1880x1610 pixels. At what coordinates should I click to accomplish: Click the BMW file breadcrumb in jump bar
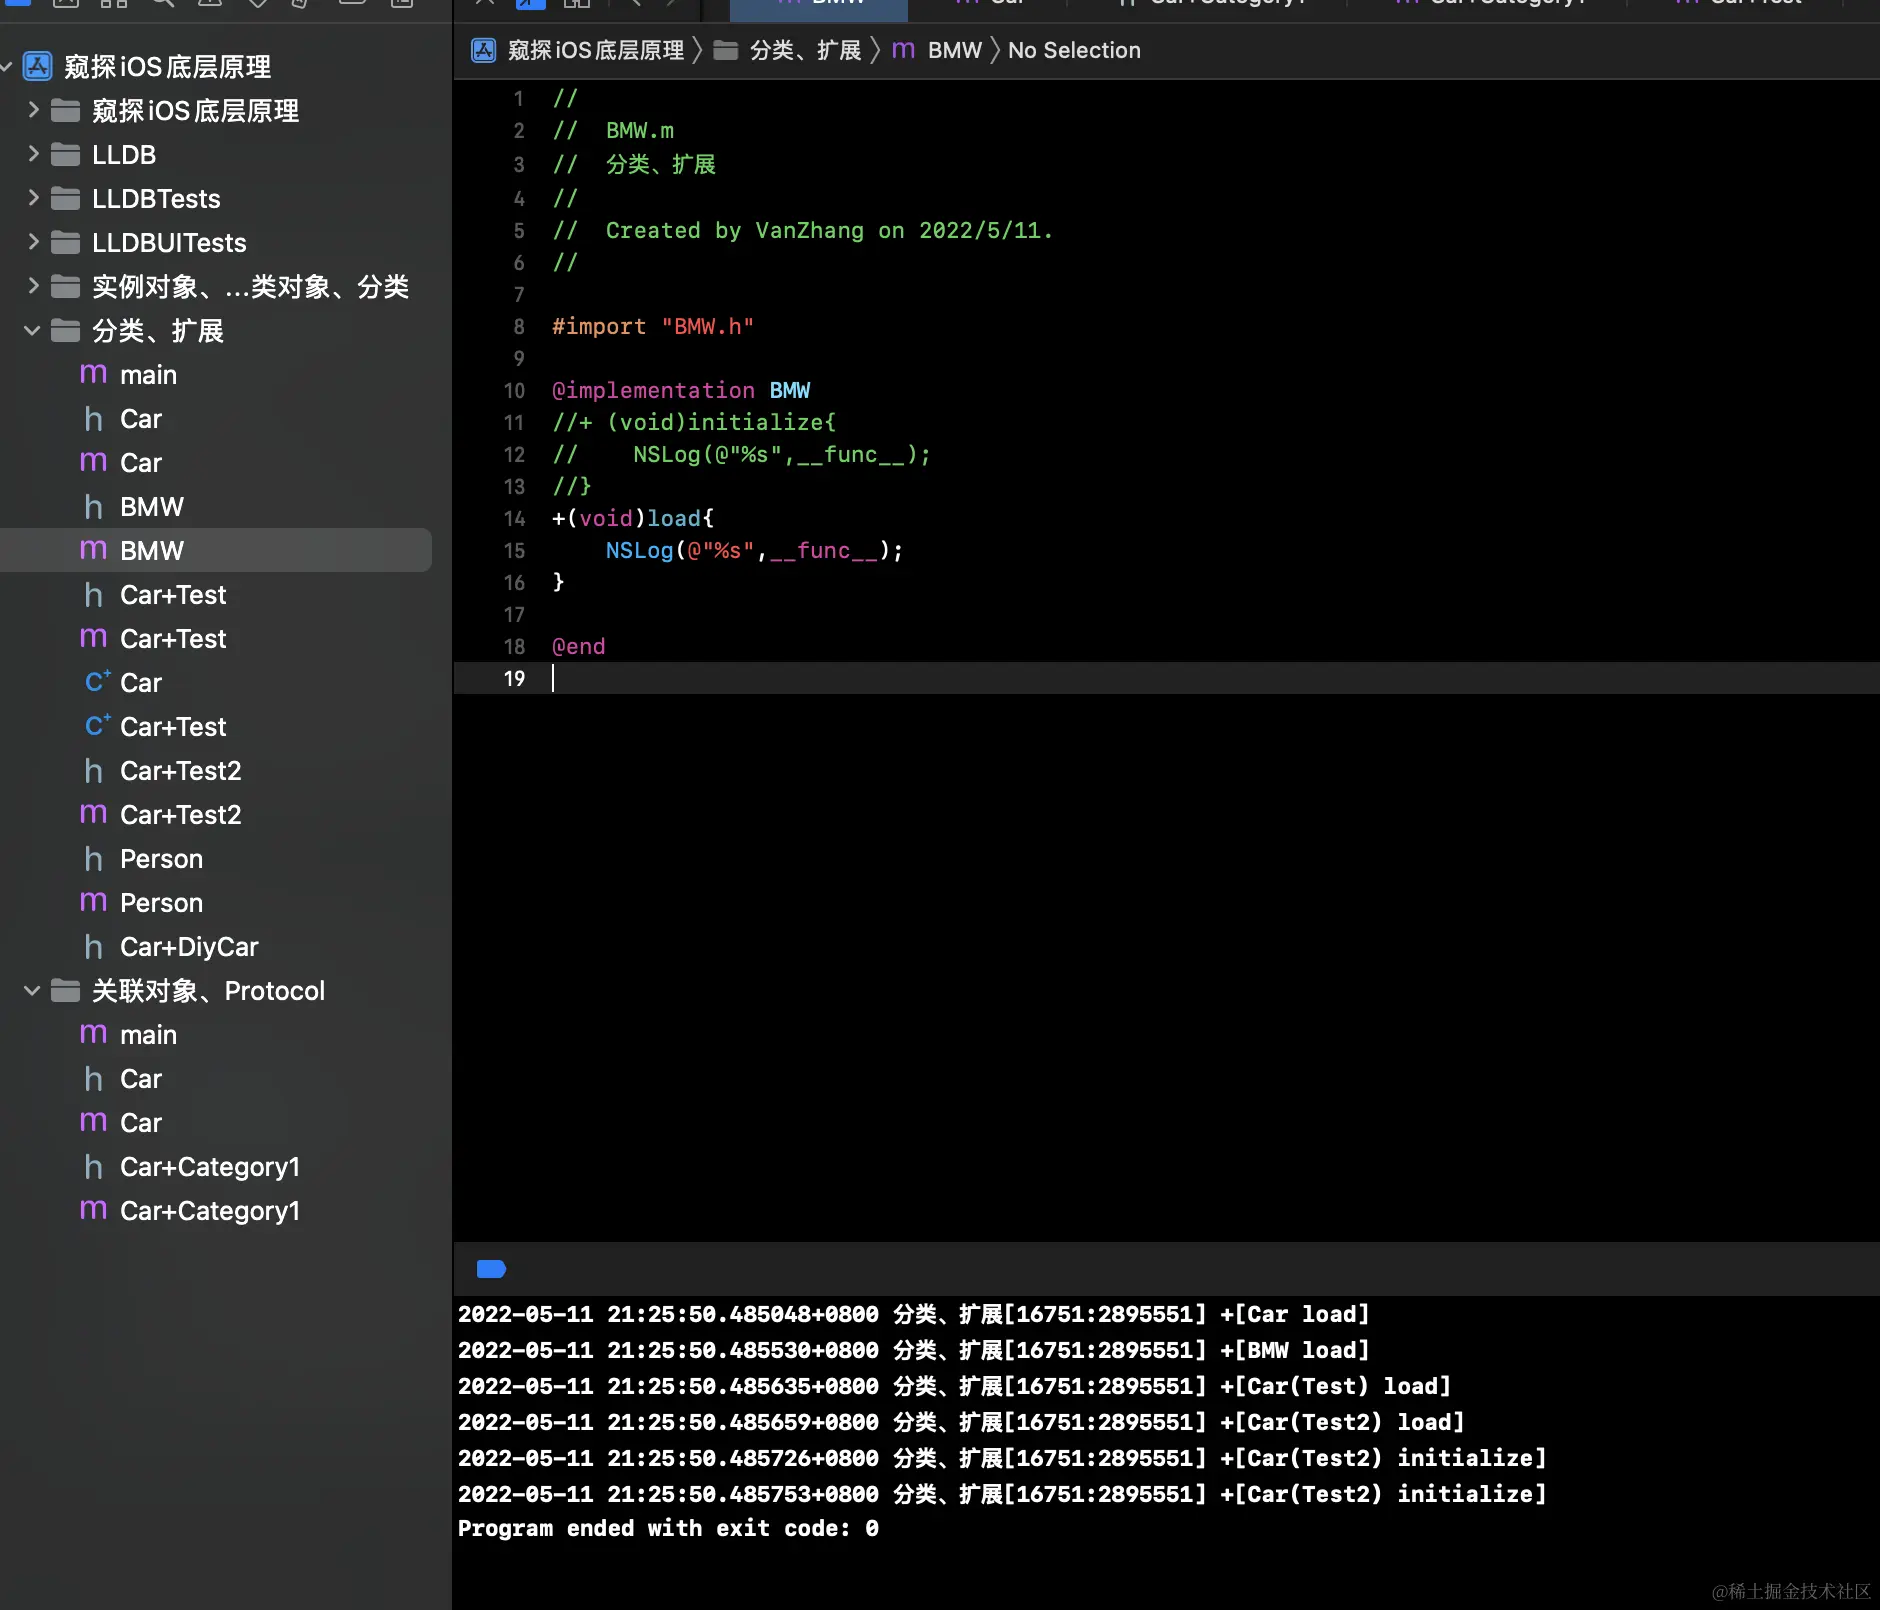[x=937, y=50]
